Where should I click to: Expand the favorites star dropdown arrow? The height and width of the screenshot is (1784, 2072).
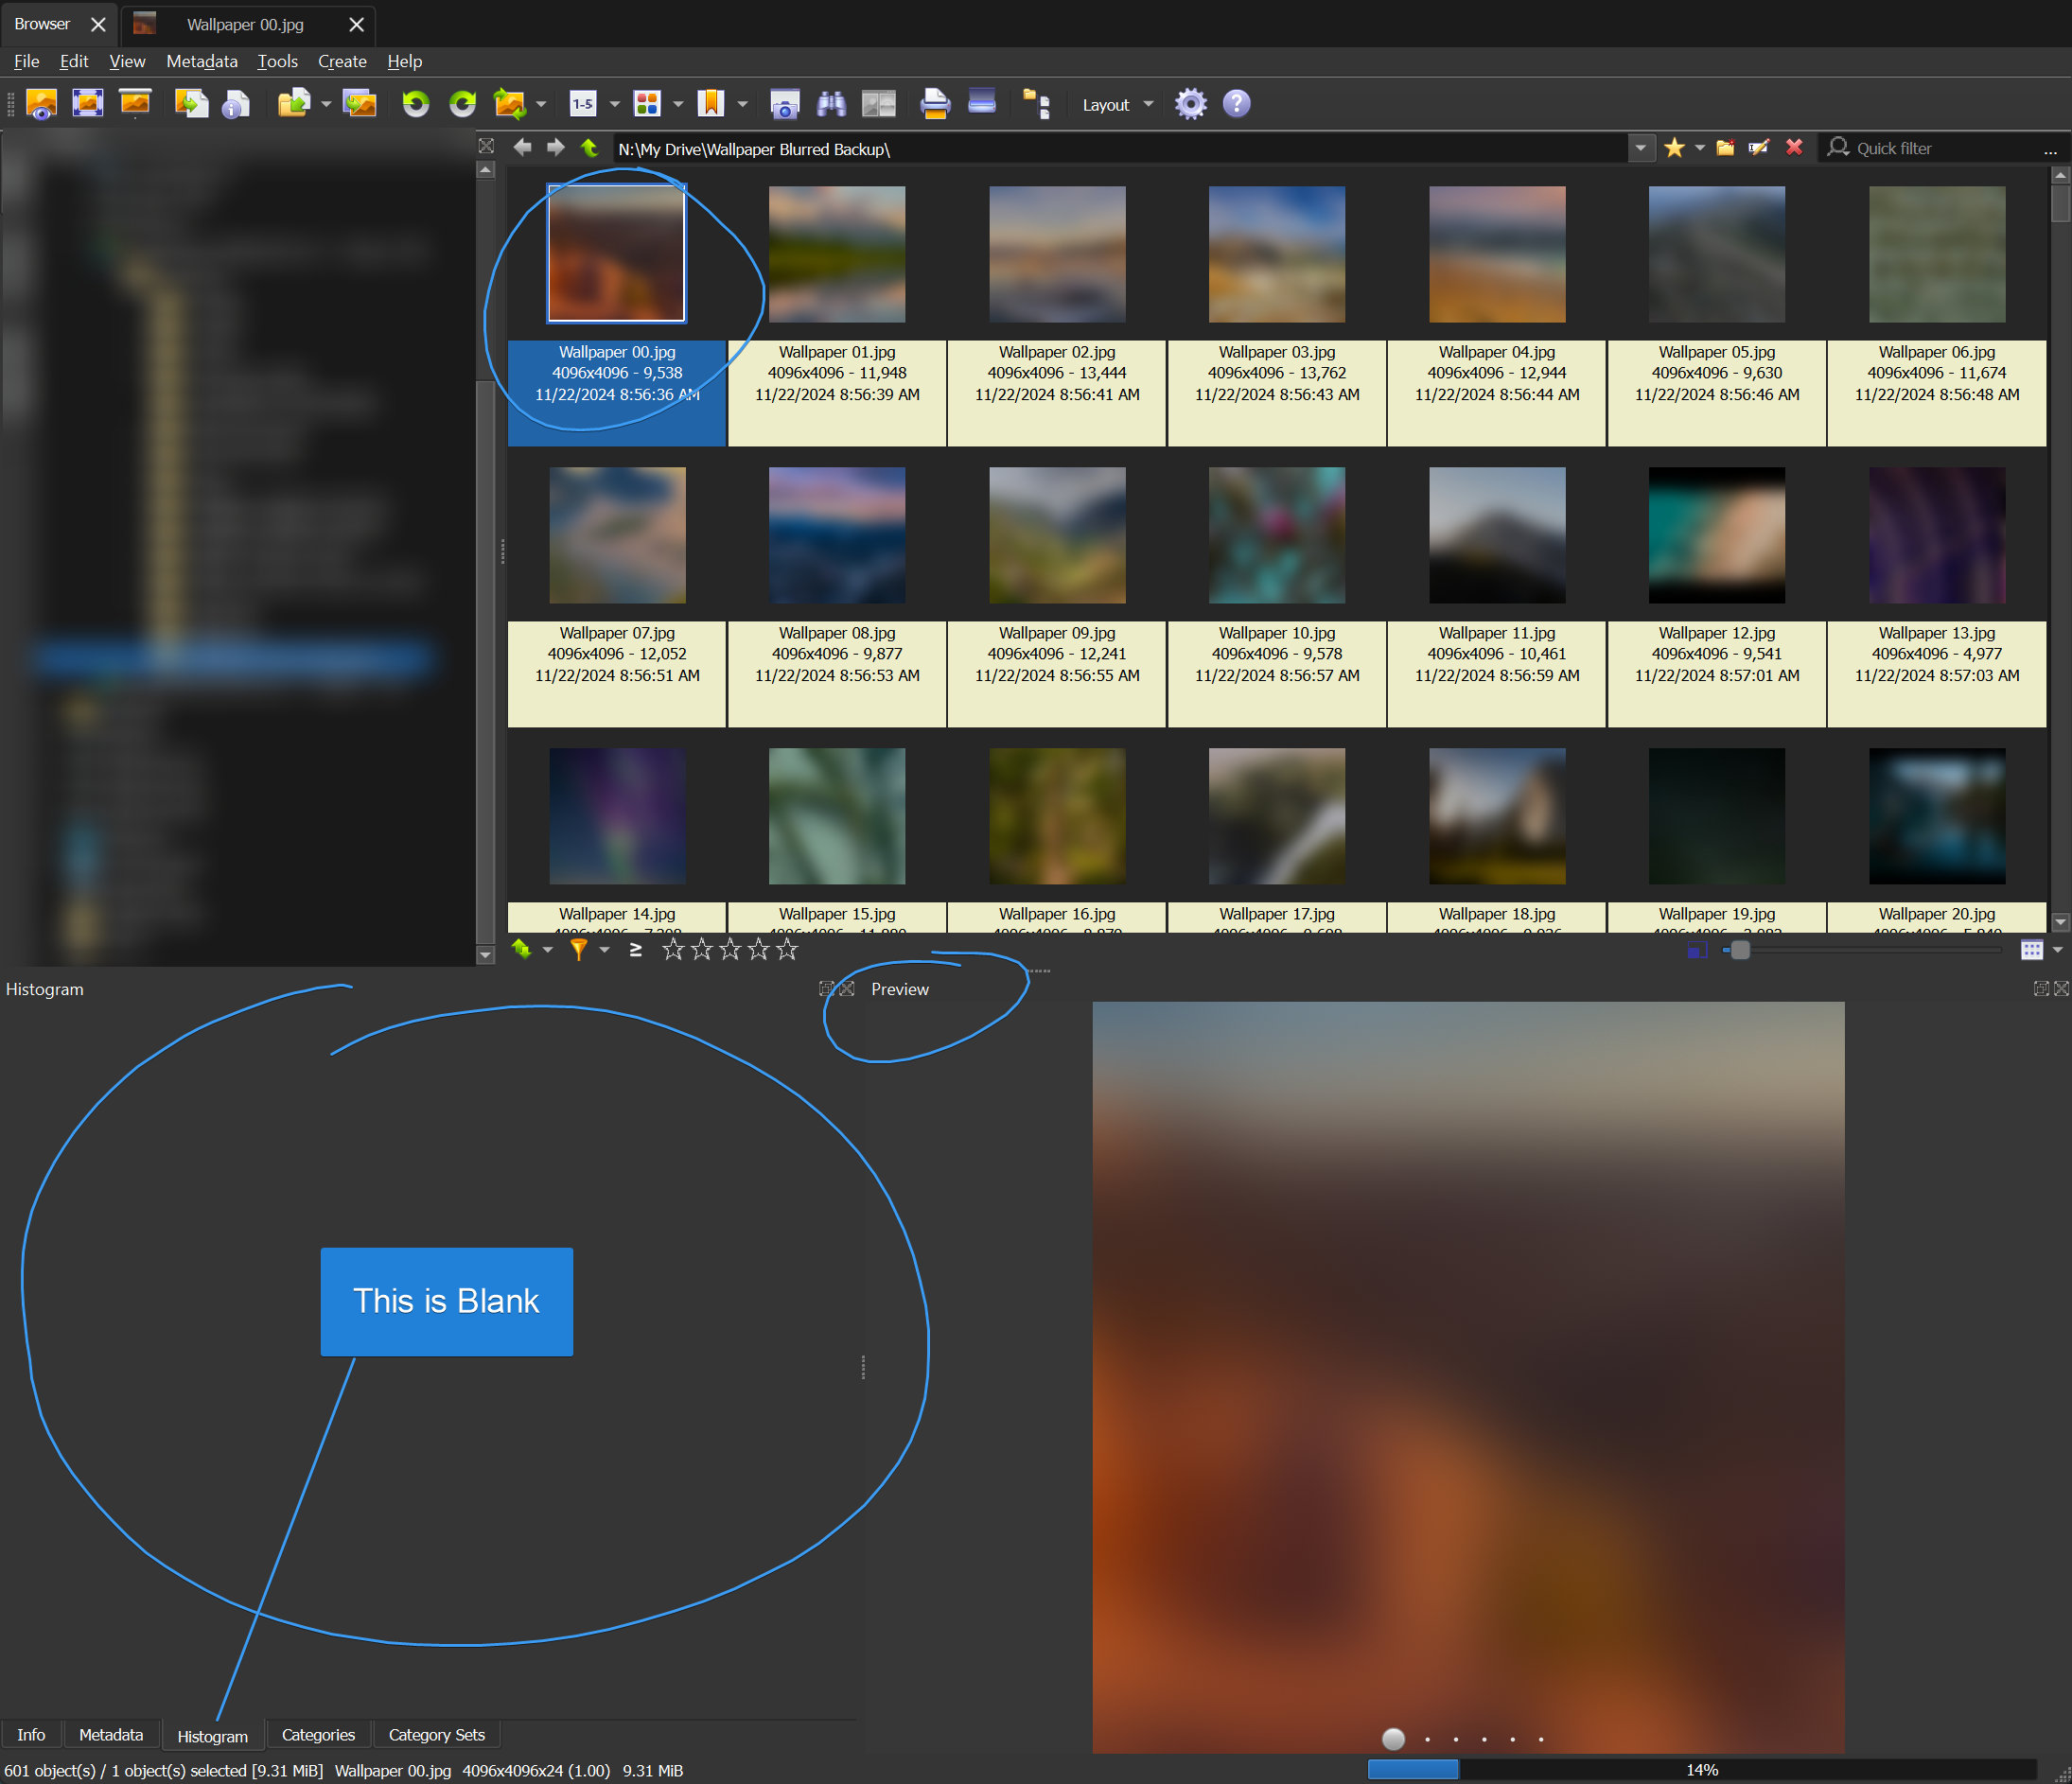(x=1699, y=148)
